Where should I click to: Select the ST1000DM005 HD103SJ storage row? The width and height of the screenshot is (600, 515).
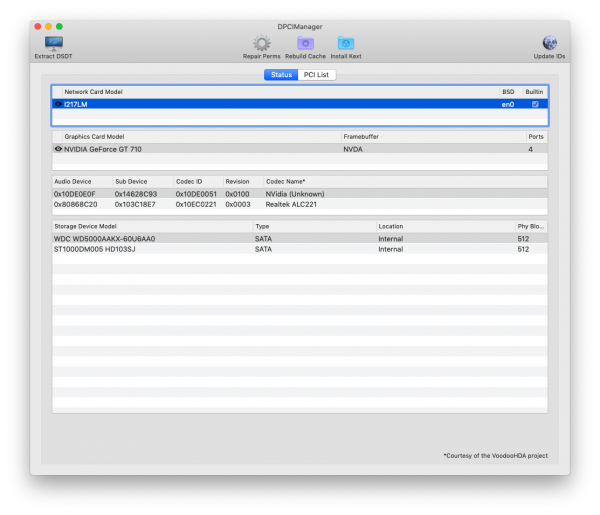[x=300, y=249]
